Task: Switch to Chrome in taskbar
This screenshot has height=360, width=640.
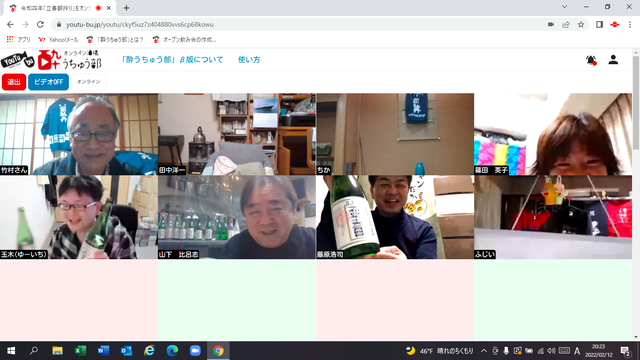Action: pyautogui.click(x=218, y=351)
